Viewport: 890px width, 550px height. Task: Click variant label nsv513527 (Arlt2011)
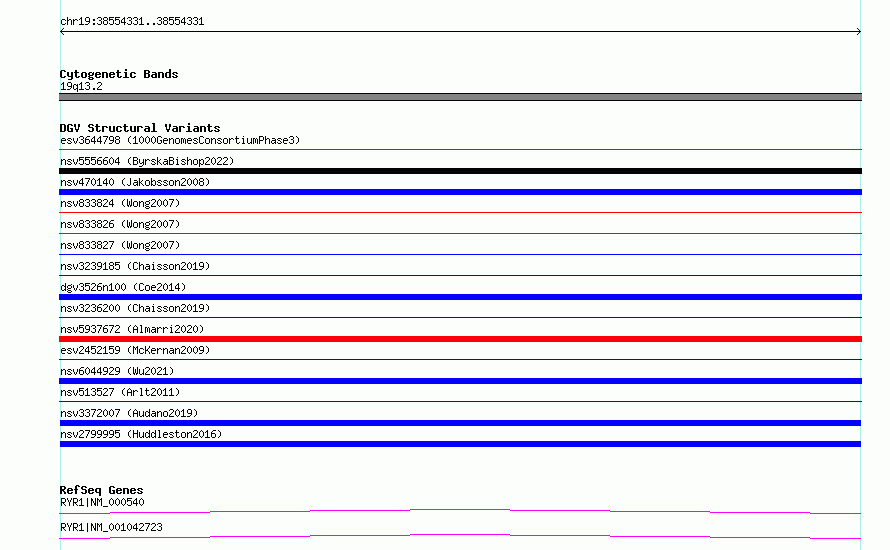(120, 392)
